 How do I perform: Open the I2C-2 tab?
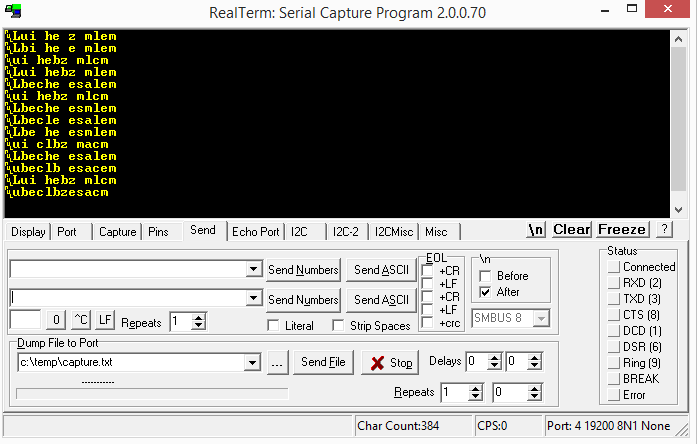click(347, 232)
